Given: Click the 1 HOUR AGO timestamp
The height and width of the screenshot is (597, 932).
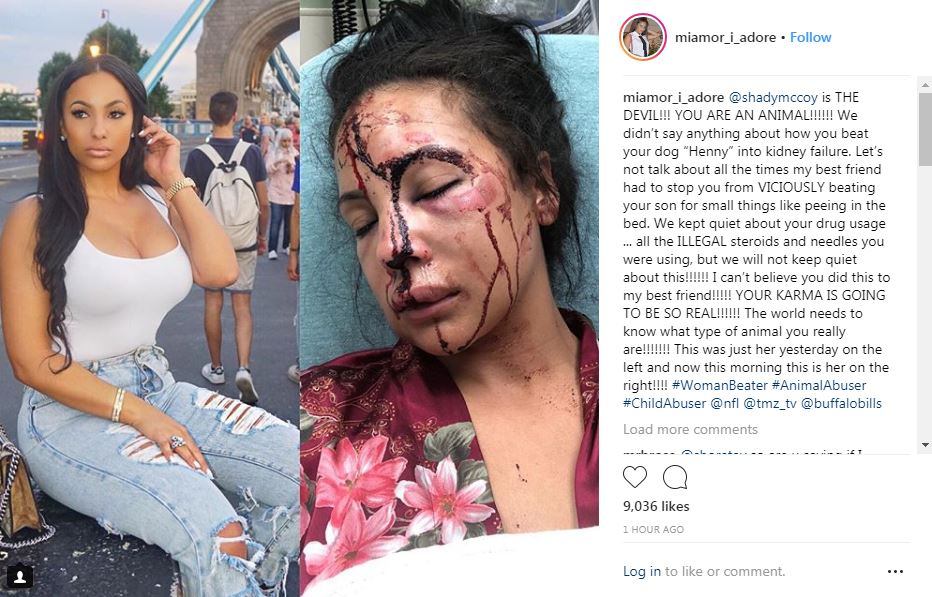Looking at the screenshot, I should point(653,529).
